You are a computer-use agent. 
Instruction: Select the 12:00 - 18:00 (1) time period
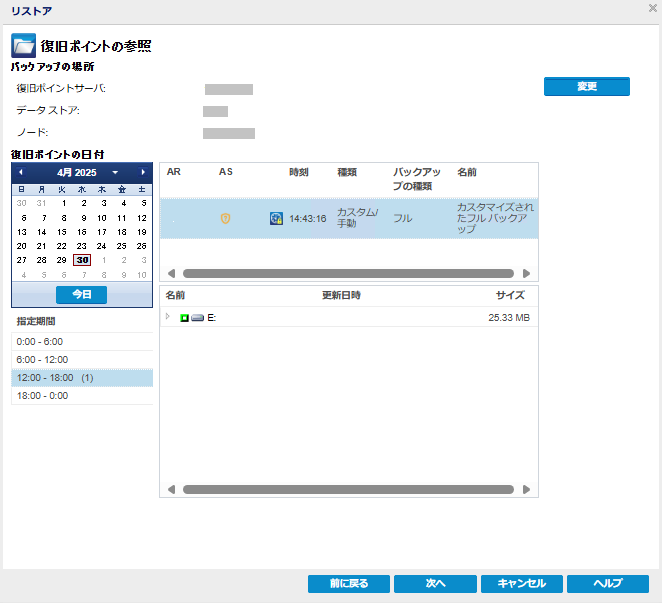[x=82, y=378]
